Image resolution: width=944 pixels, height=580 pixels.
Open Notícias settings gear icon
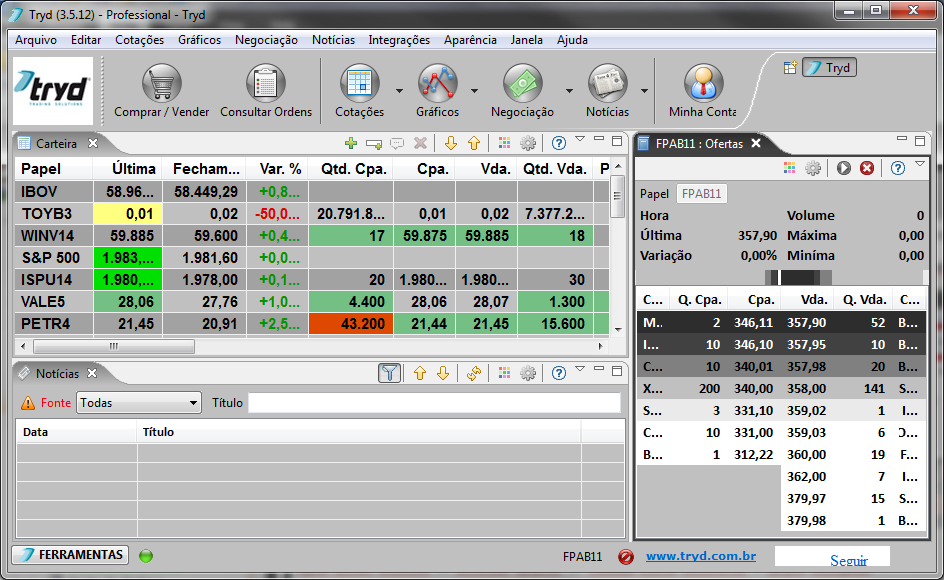pyautogui.click(x=527, y=373)
